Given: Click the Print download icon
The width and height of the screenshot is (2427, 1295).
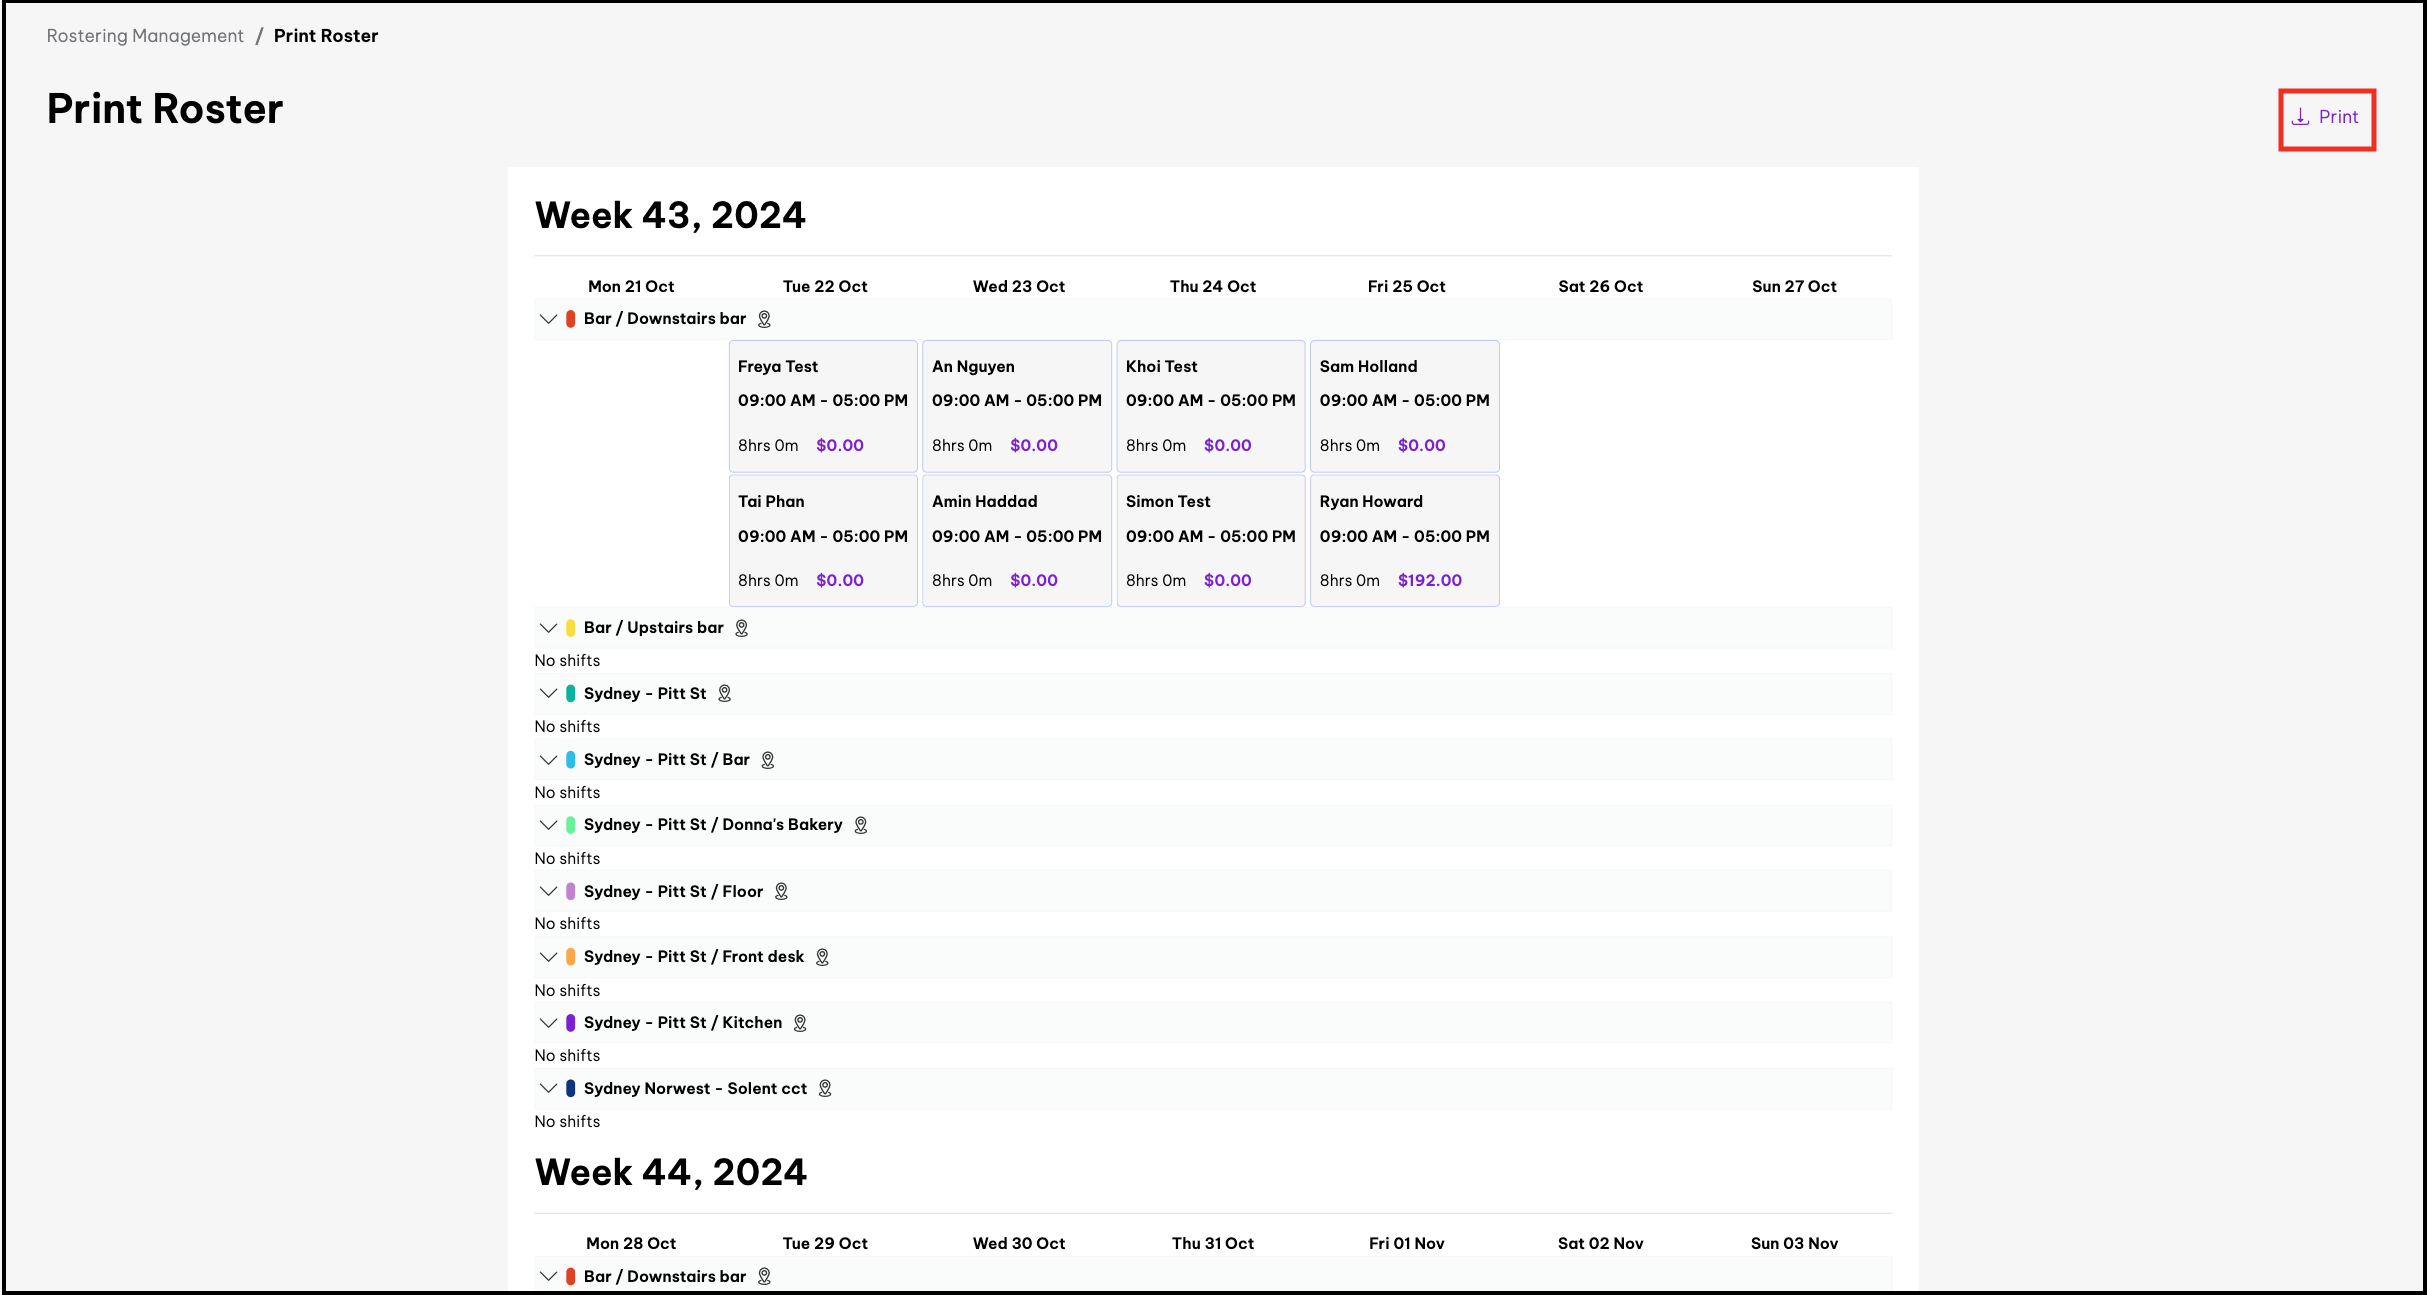Looking at the screenshot, I should click(2300, 117).
